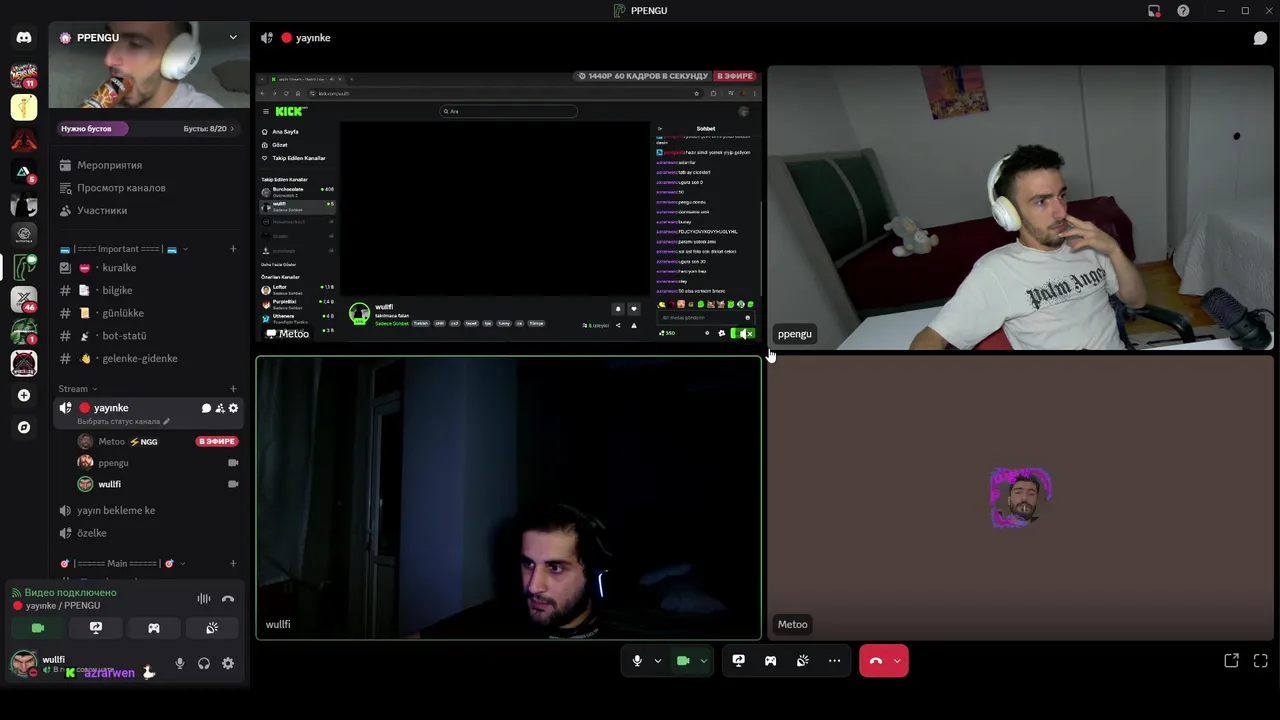1280x720 pixels.
Task: Select Metoo in voice user list
Action: pyautogui.click(x=160, y=442)
